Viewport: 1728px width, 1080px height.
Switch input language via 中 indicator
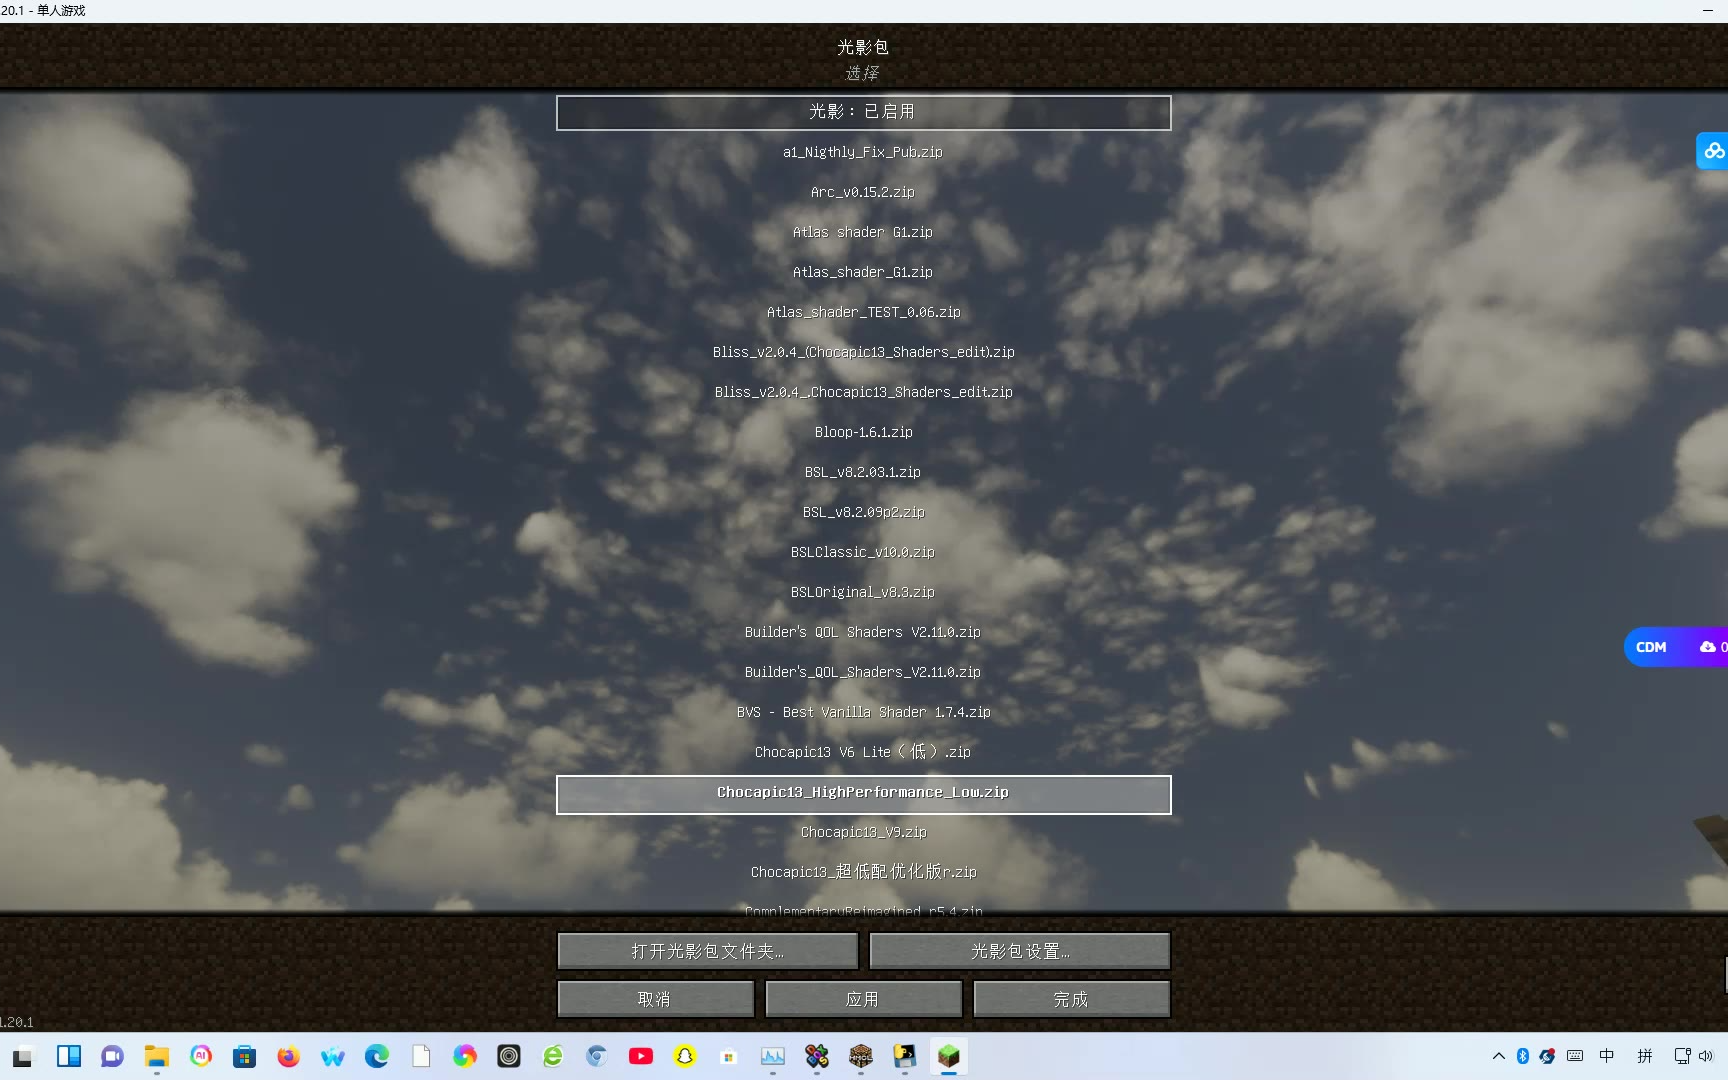(x=1607, y=1056)
